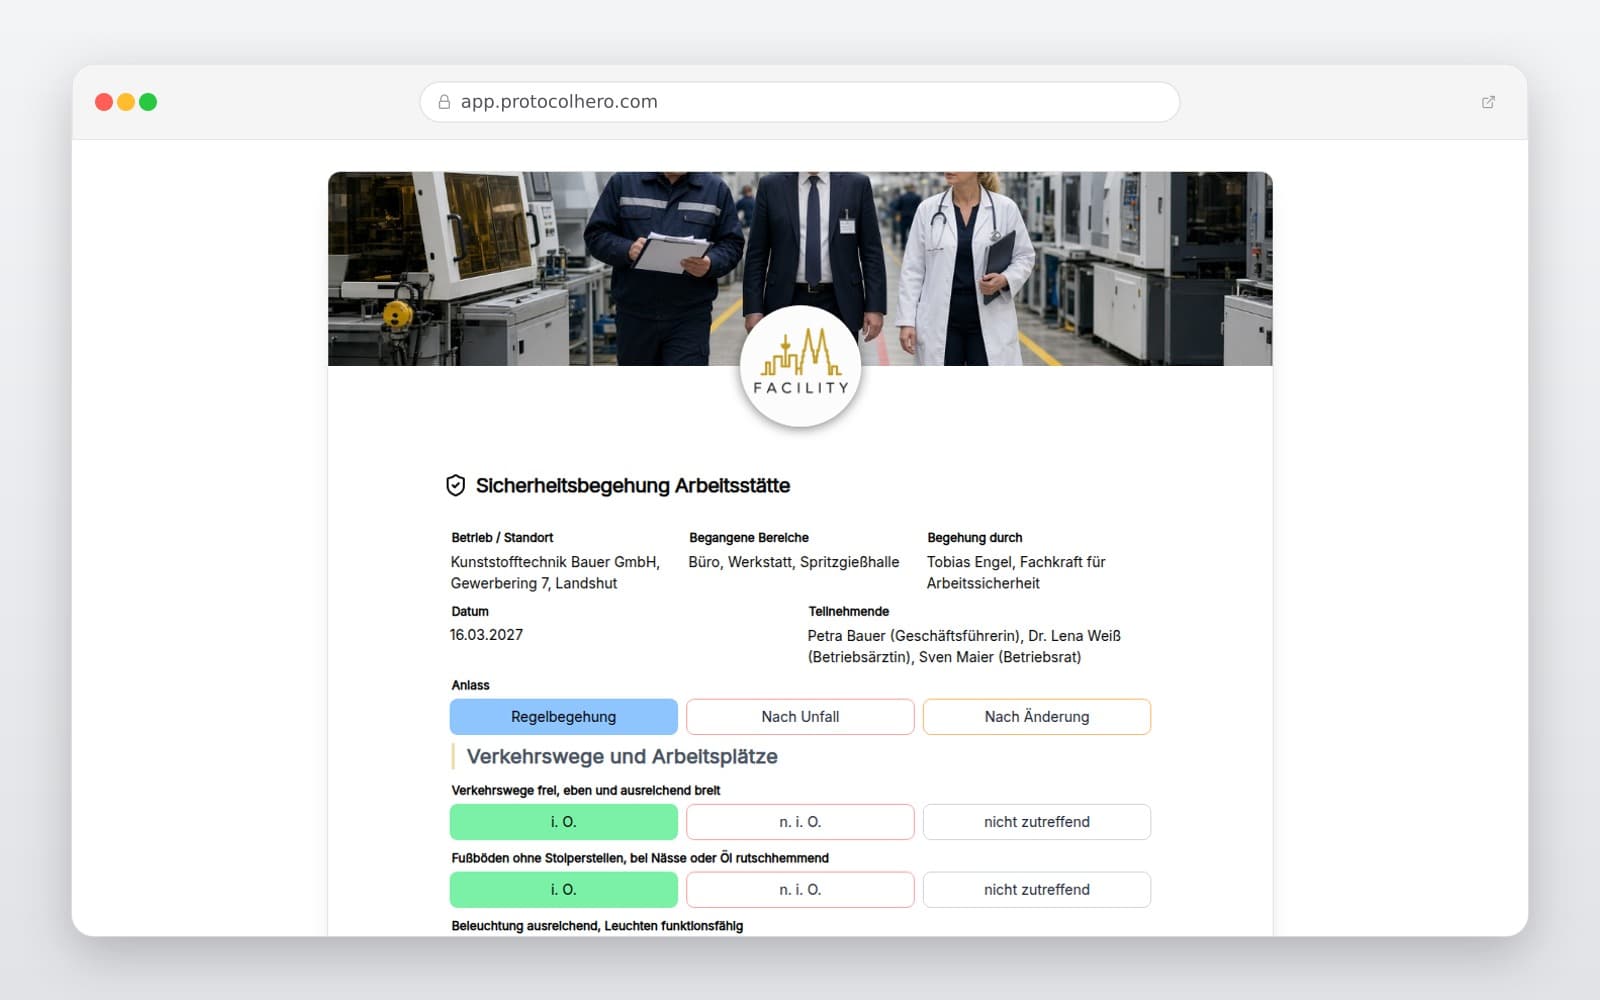
Task: Click the Anlass field label
Action: [470, 685]
